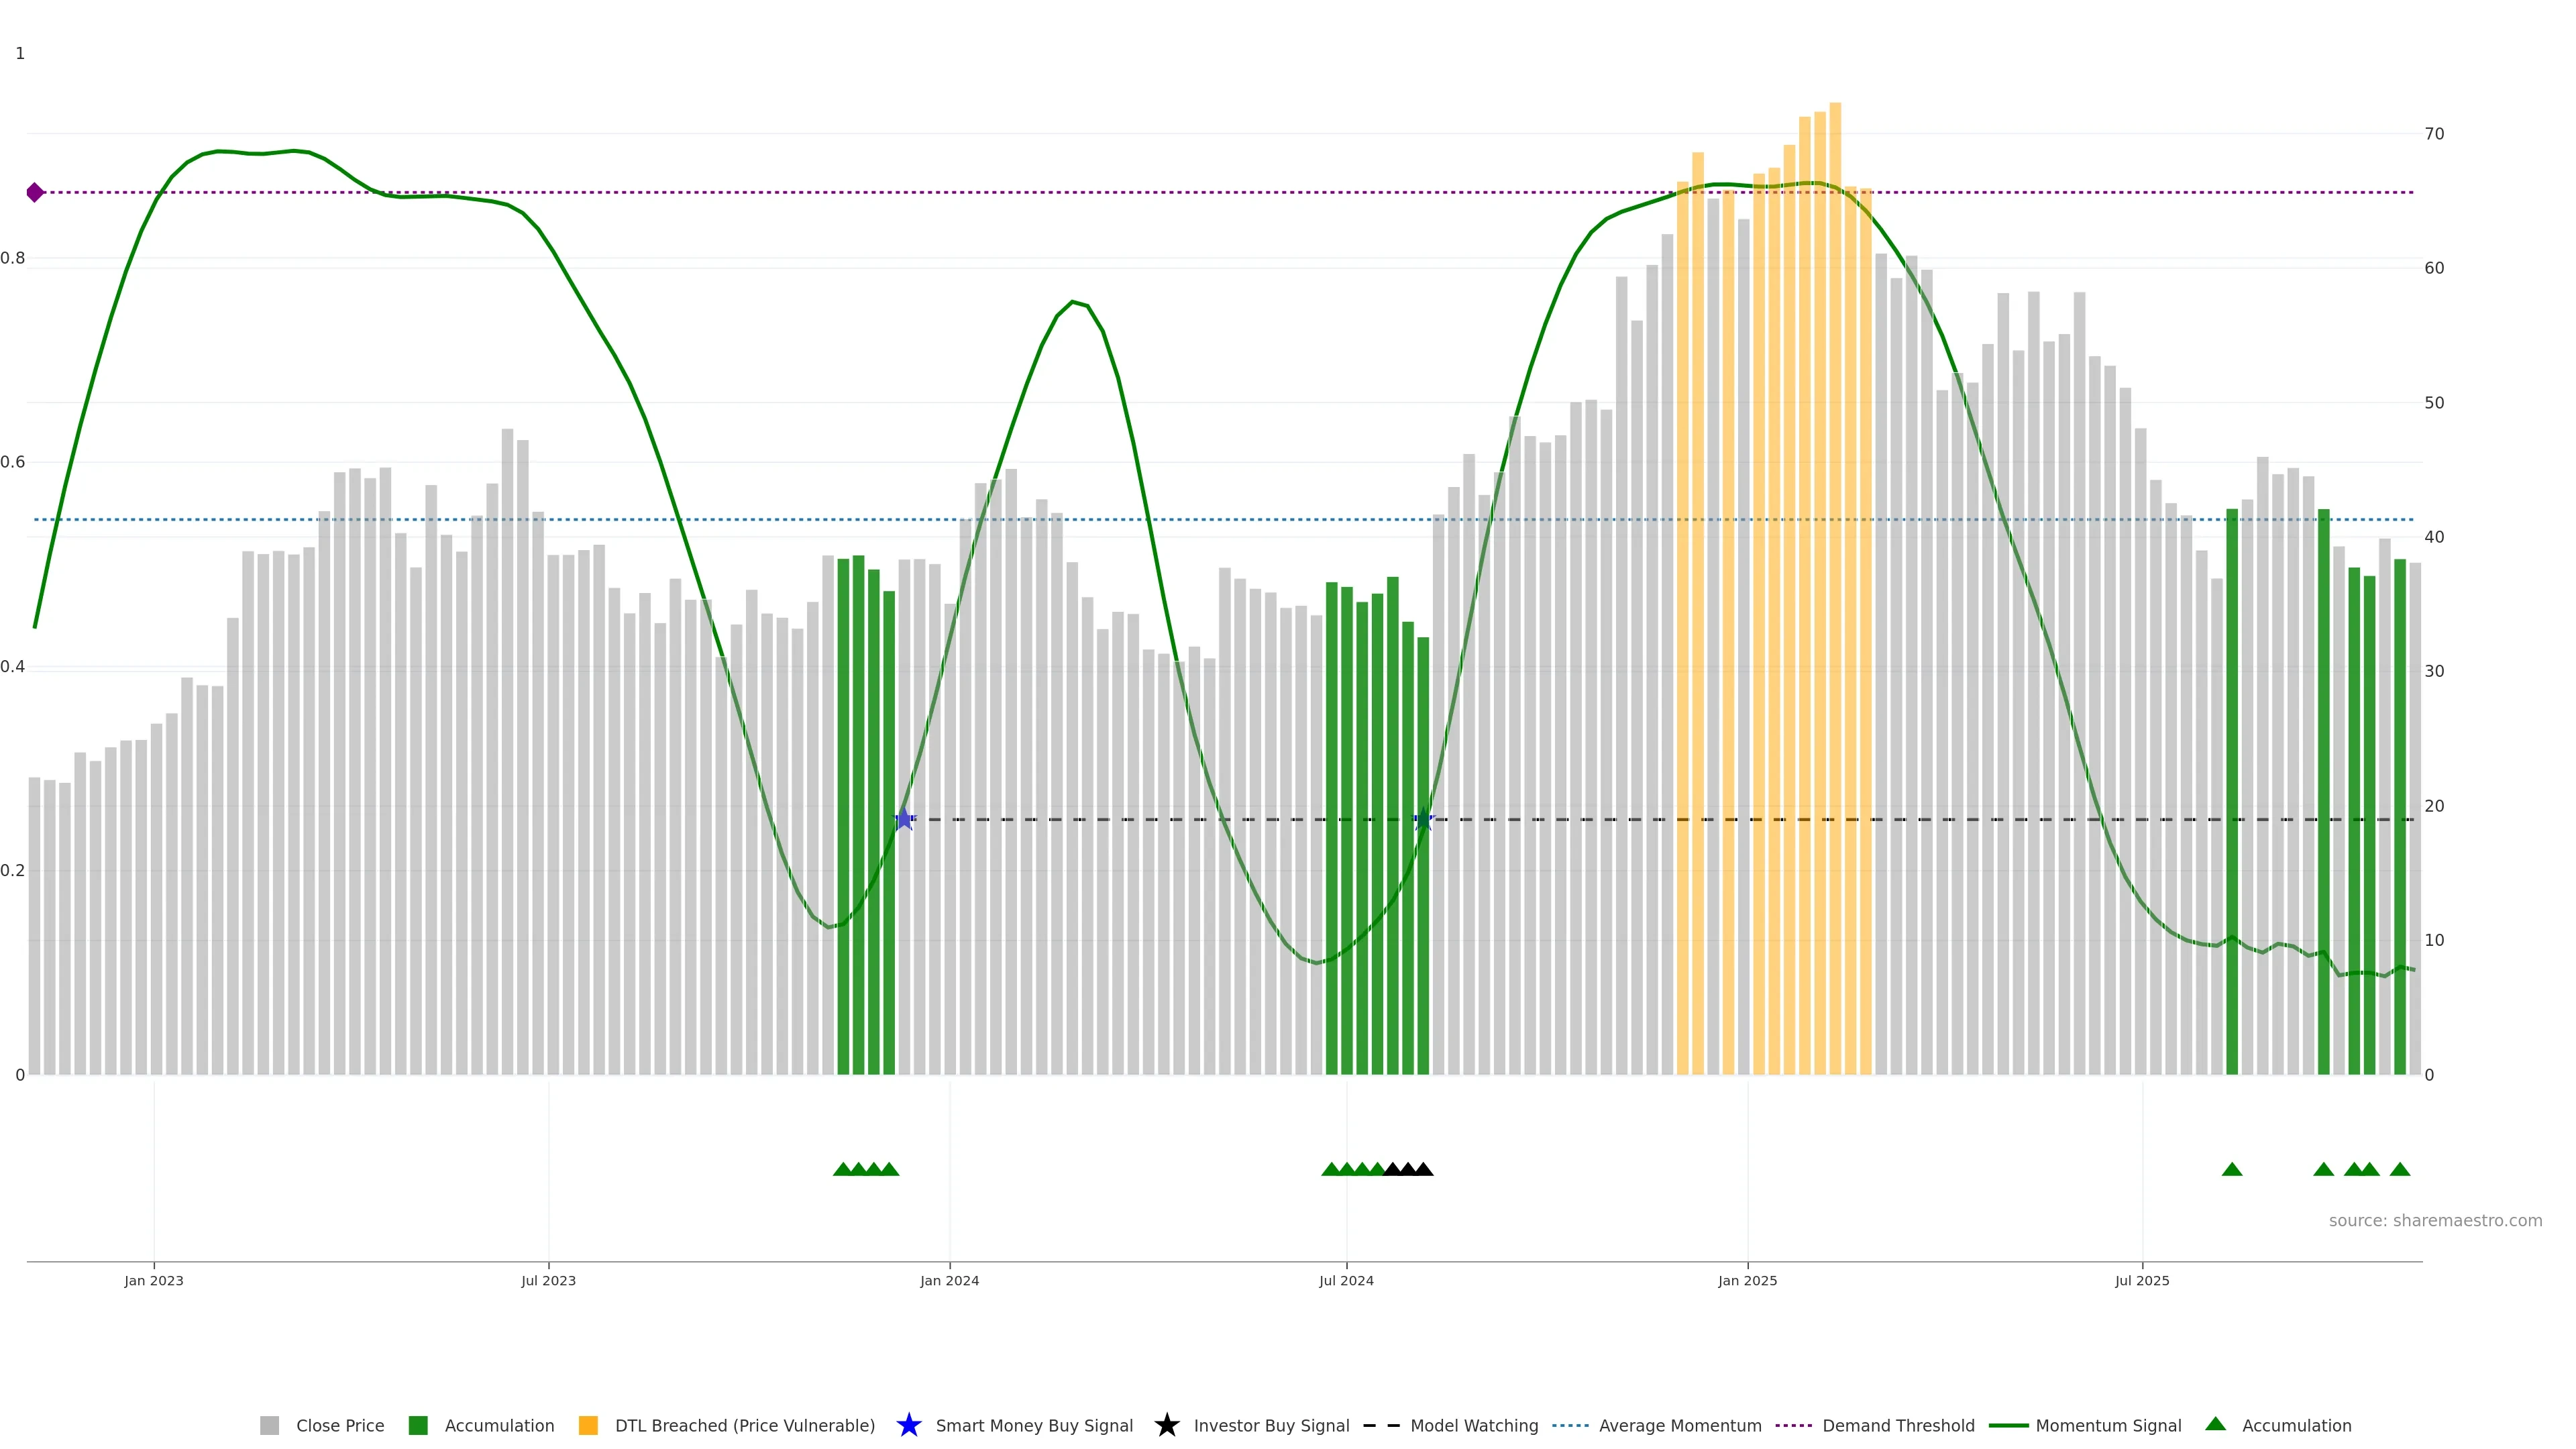Click the Jan 2025 axis label
The image size is (2576, 1449).
[x=1747, y=1280]
